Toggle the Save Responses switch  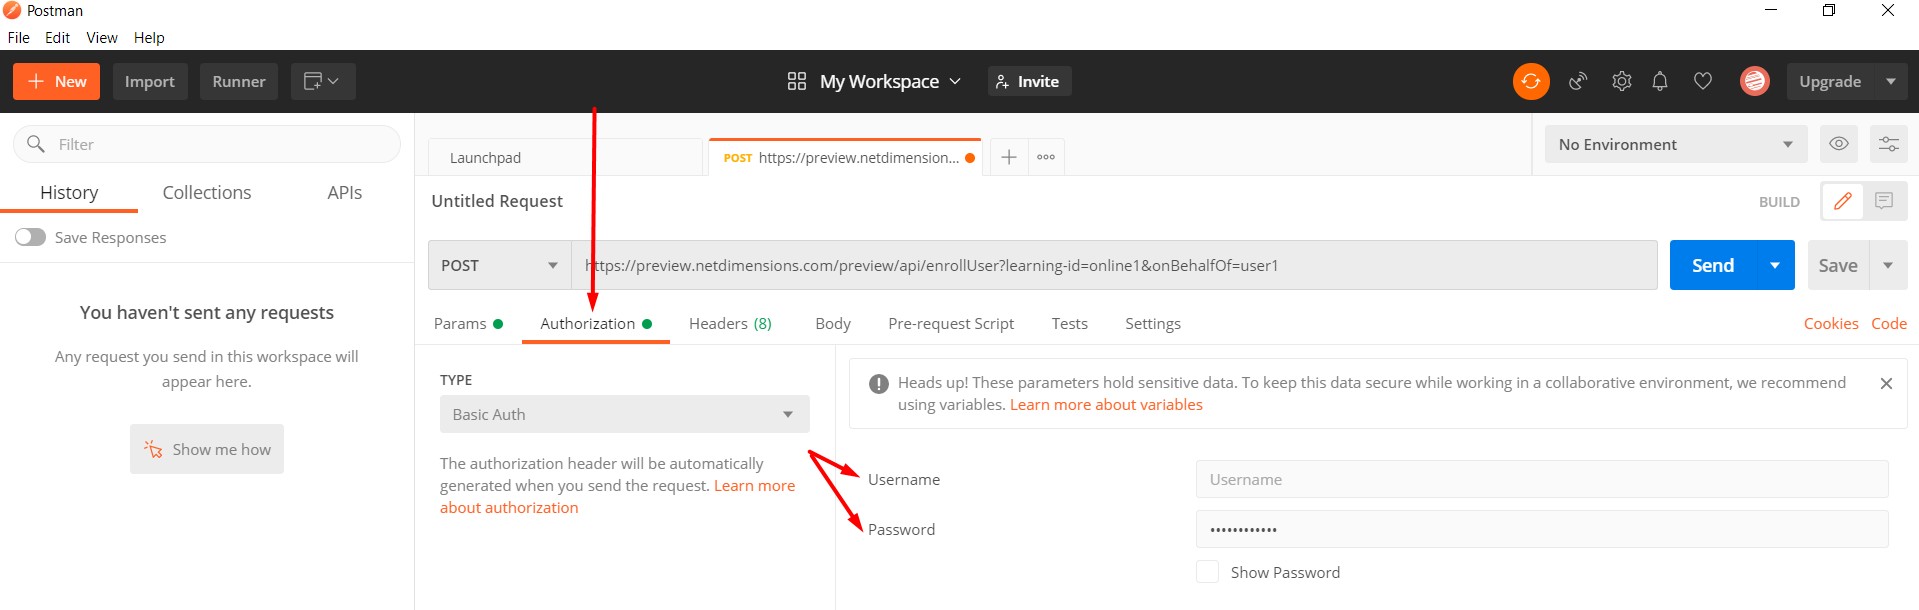[x=30, y=237]
